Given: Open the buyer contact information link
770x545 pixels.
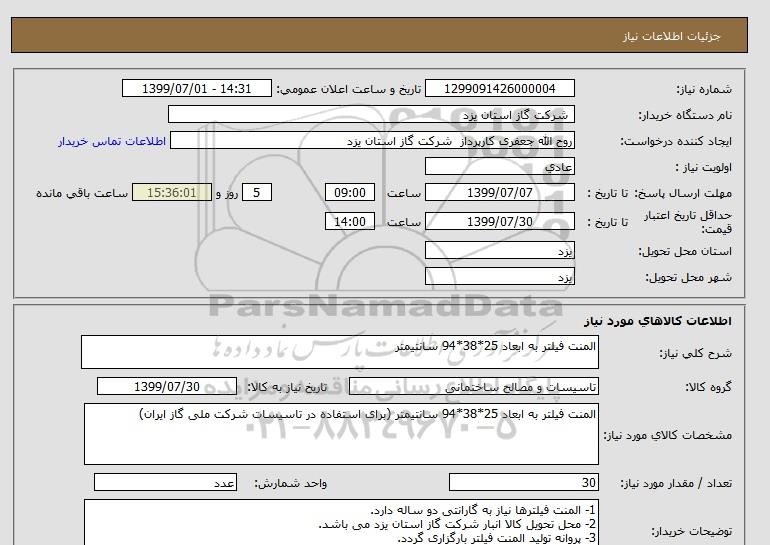Looking at the screenshot, I should (112, 141).
